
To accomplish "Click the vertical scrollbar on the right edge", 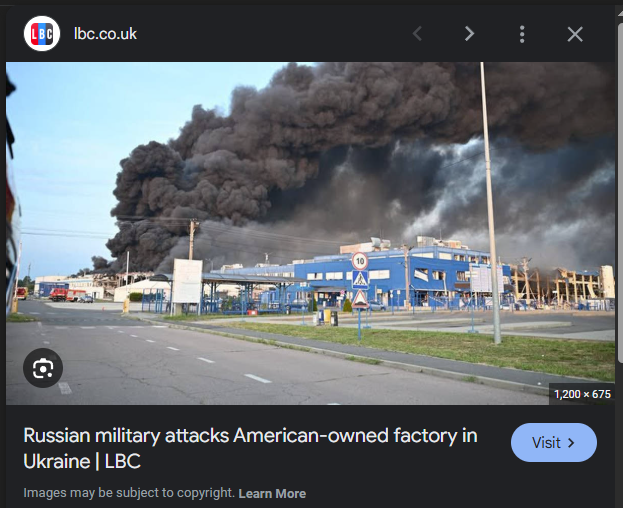I will click(x=620, y=191).
